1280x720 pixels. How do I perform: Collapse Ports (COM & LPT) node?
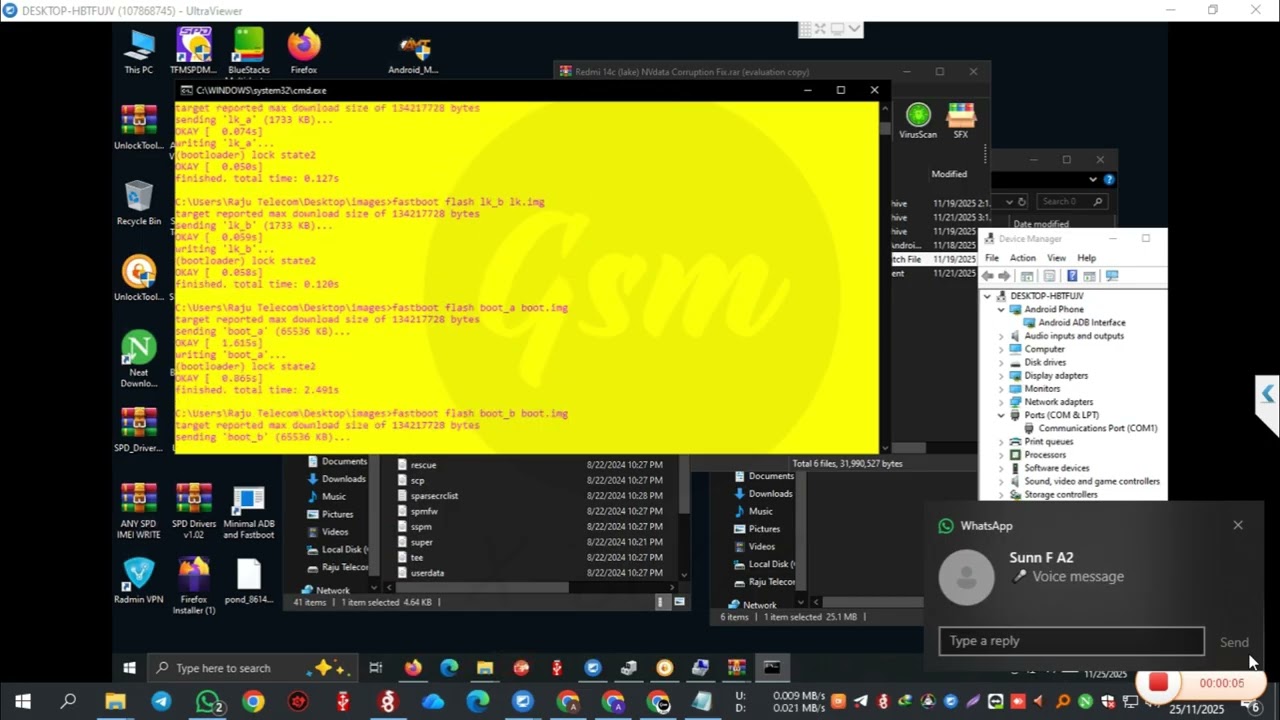1001,415
